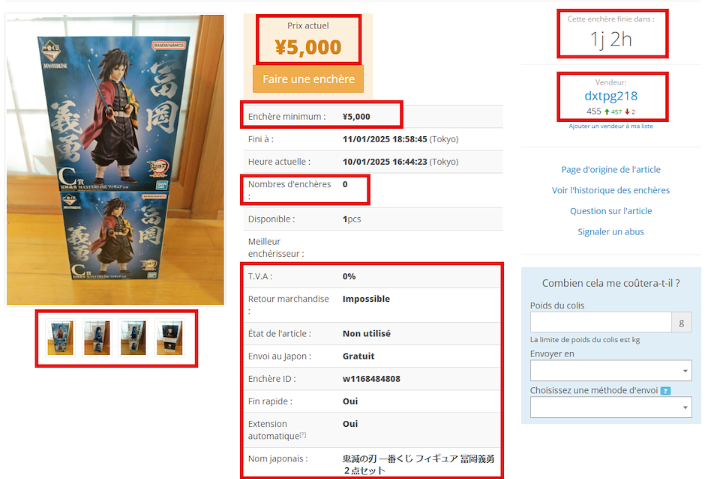Click the seller rating number 455
The image size is (708, 479).
click(x=594, y=111)
